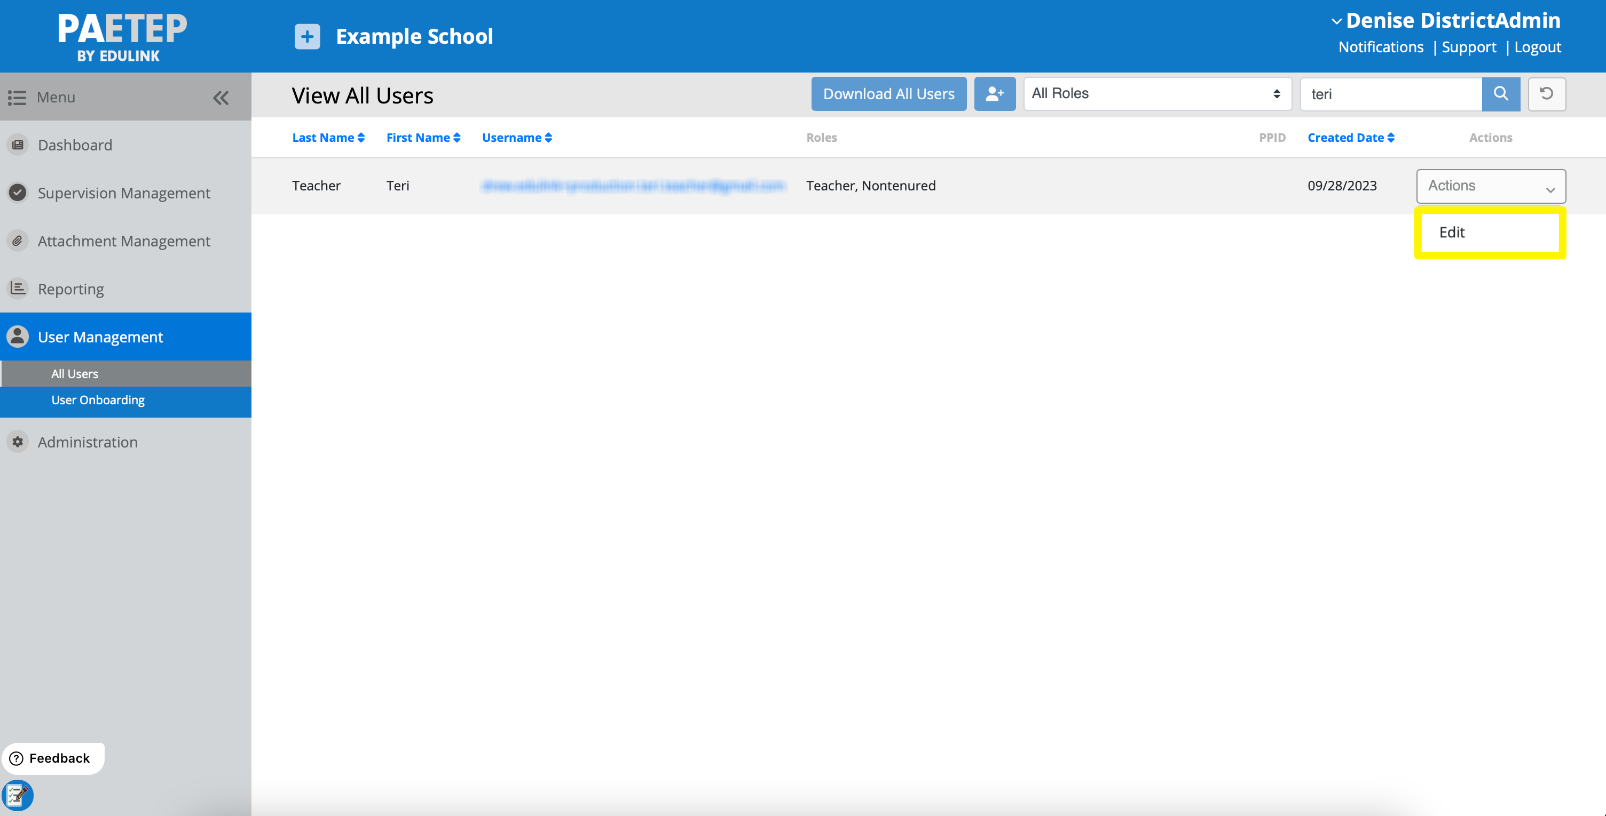
Task: Click the first name Teri cell
Action: (x=398, y=186)
